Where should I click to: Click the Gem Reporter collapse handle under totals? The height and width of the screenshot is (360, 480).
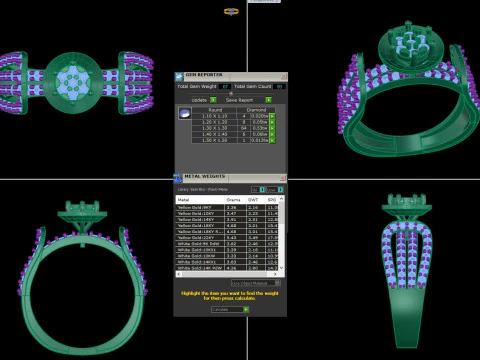[x=231, y=93]
